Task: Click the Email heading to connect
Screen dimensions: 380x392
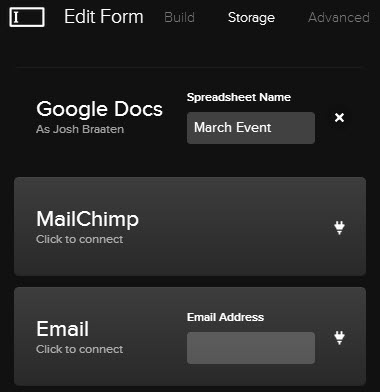Action: click(x=62, y=329)
